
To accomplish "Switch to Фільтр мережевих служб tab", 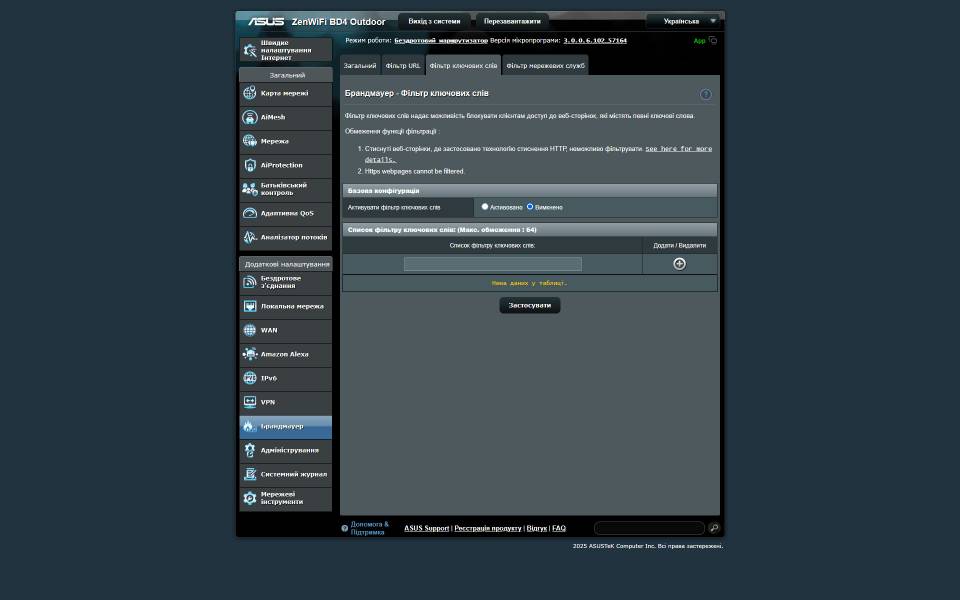I will point(545,66).
